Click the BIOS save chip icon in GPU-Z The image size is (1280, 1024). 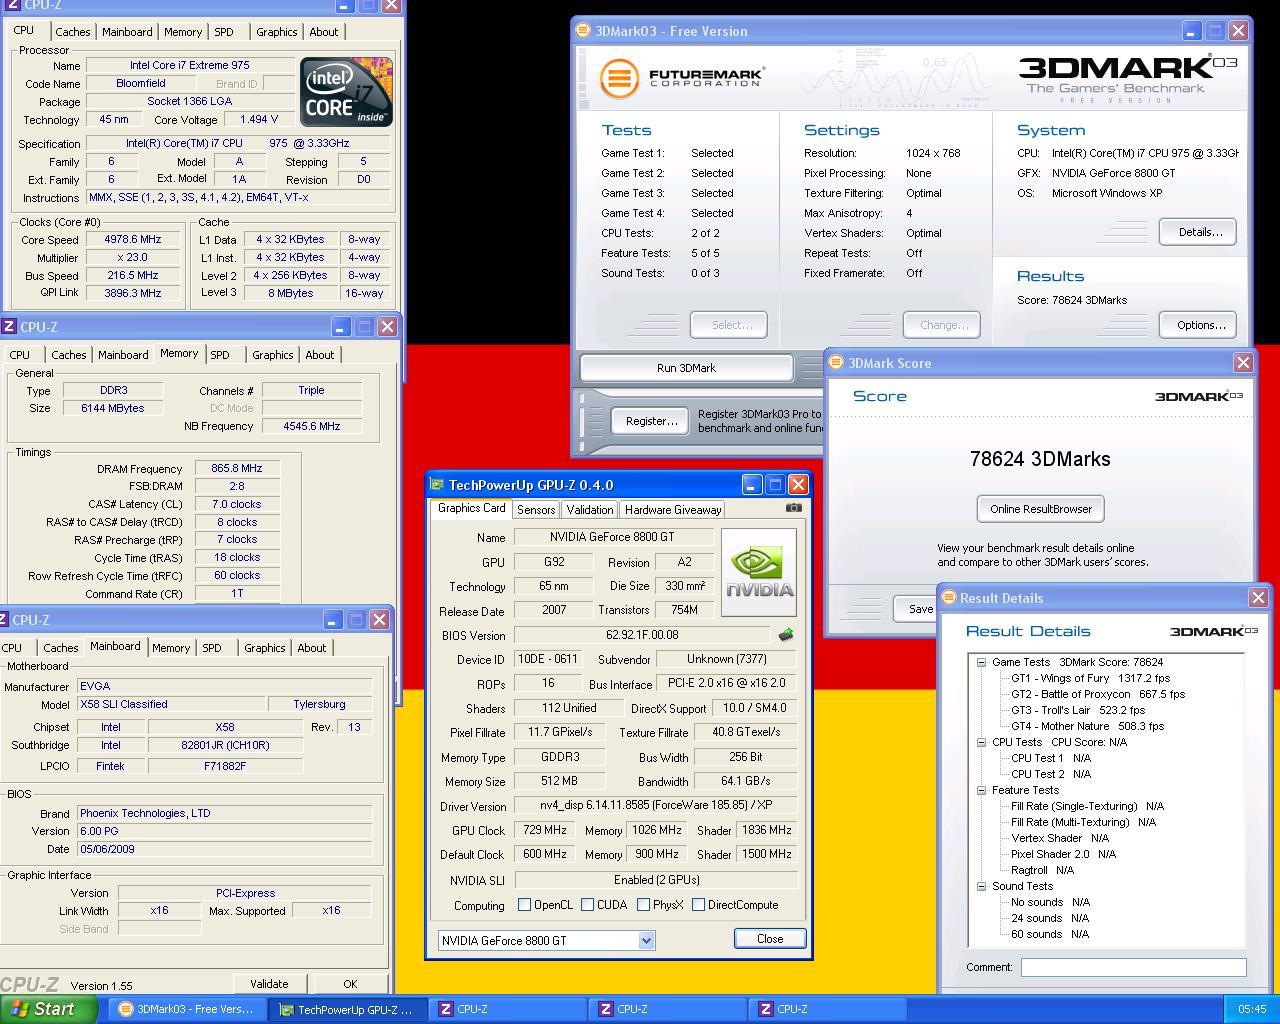786,635
